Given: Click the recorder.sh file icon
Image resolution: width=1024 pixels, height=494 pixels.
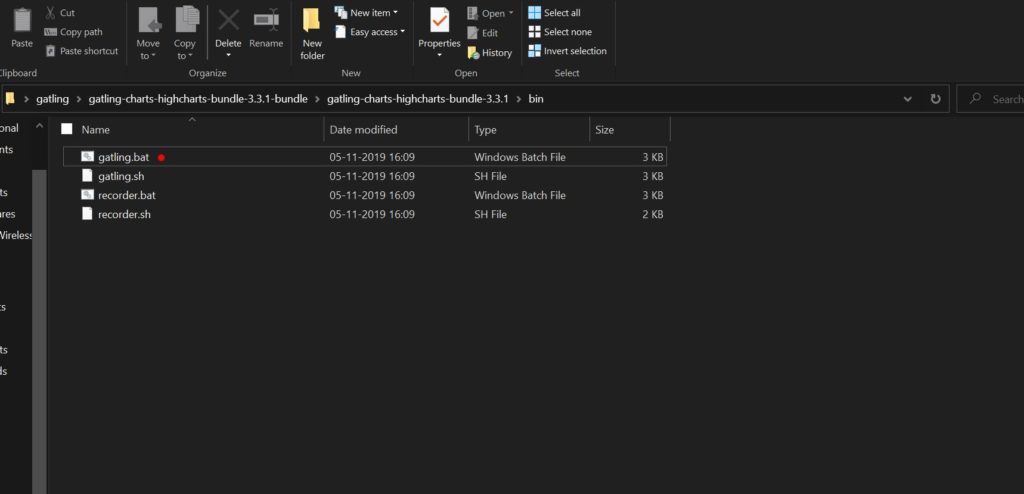Looking at the screenshot, I should [88, 214].
